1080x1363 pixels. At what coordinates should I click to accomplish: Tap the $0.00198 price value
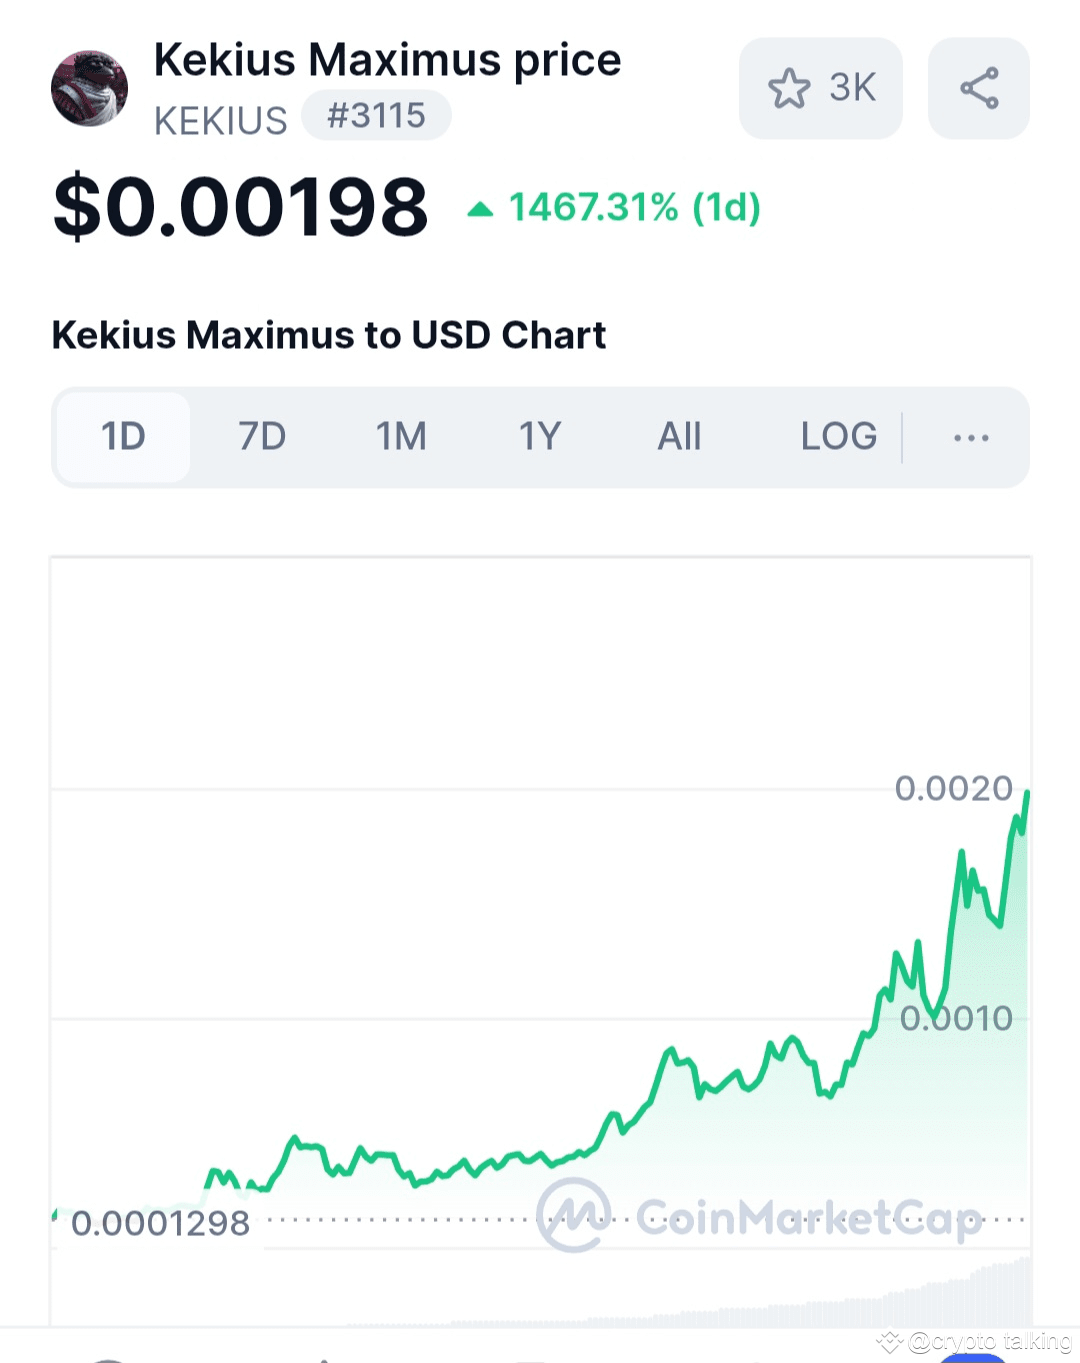(x=240, y=207)
